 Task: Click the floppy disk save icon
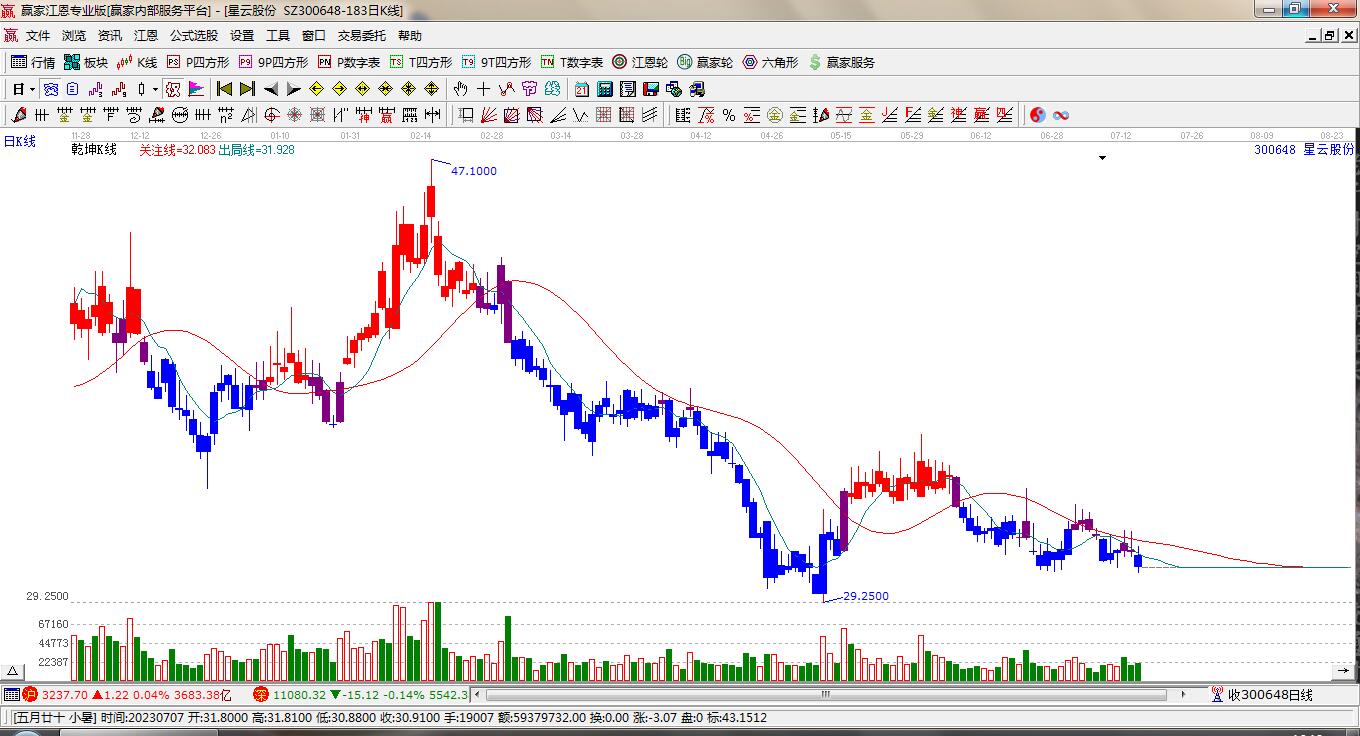(x=652, y=89)
